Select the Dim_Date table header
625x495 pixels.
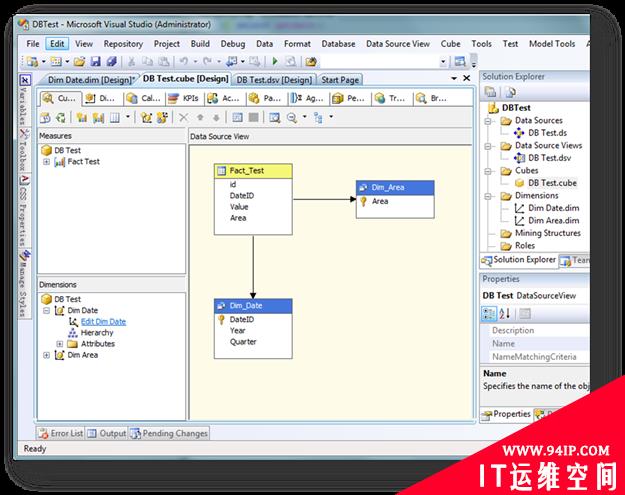[x=253, y=306]
